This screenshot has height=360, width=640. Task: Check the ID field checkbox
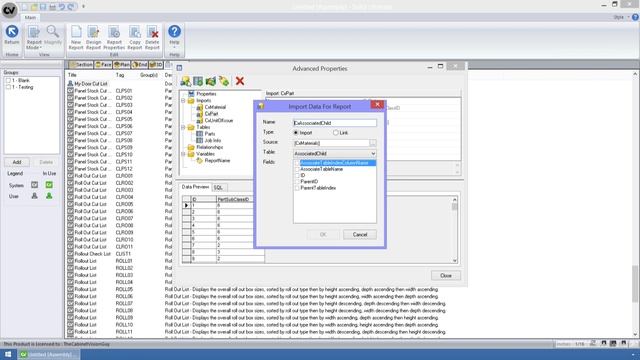[x=297, y=175]
